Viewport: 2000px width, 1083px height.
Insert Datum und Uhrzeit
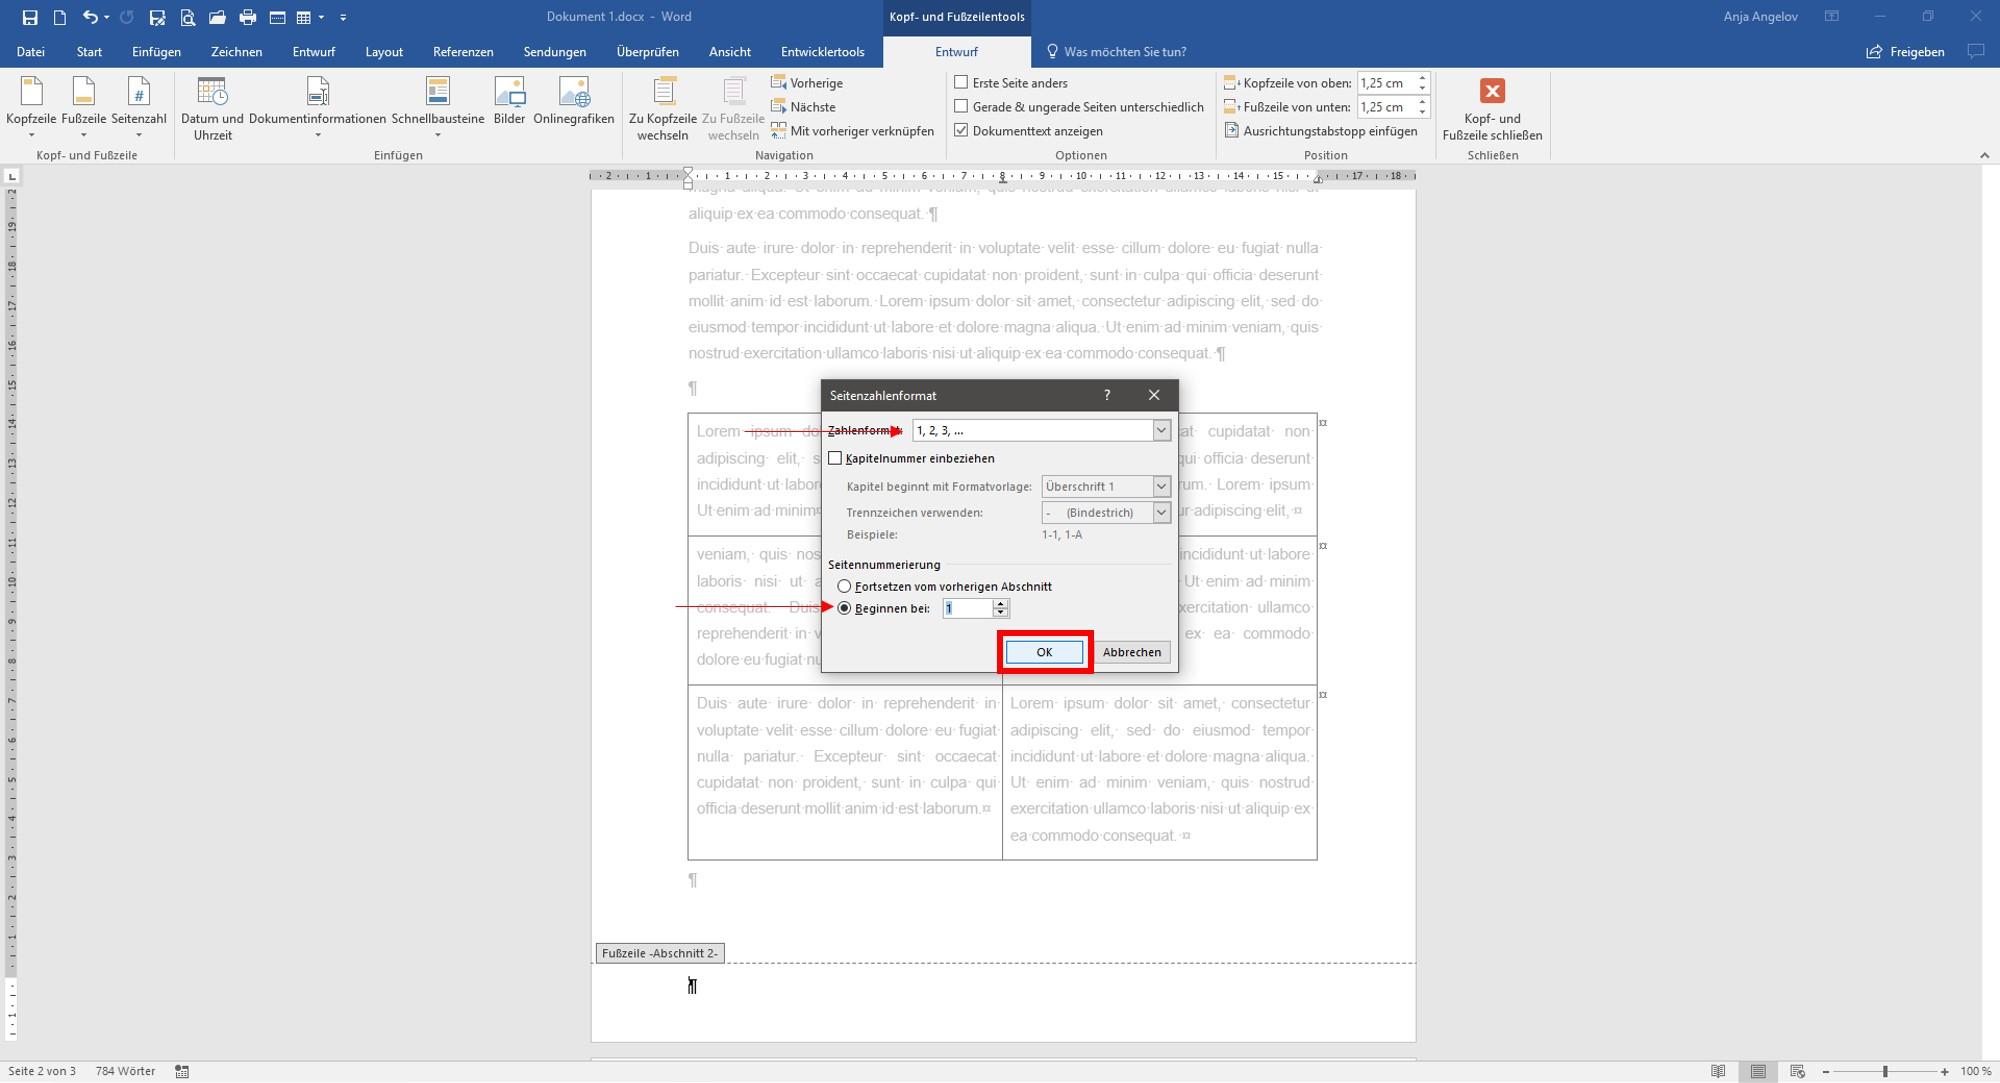212,109
